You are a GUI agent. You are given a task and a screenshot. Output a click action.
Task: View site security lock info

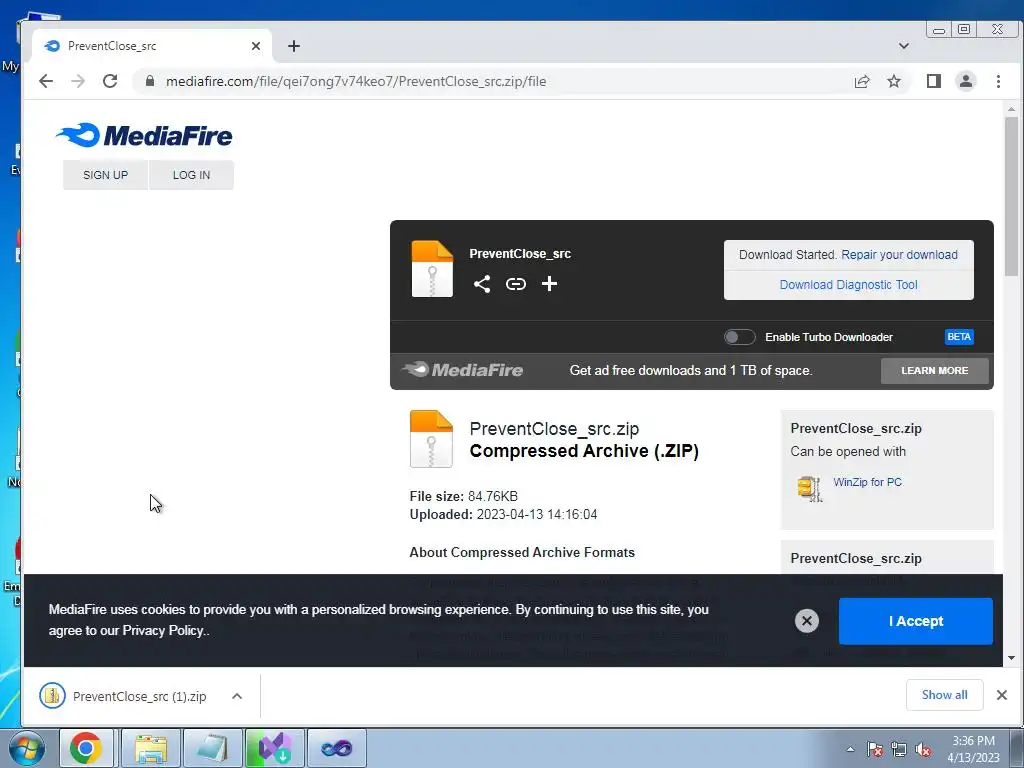click(150, 81)
